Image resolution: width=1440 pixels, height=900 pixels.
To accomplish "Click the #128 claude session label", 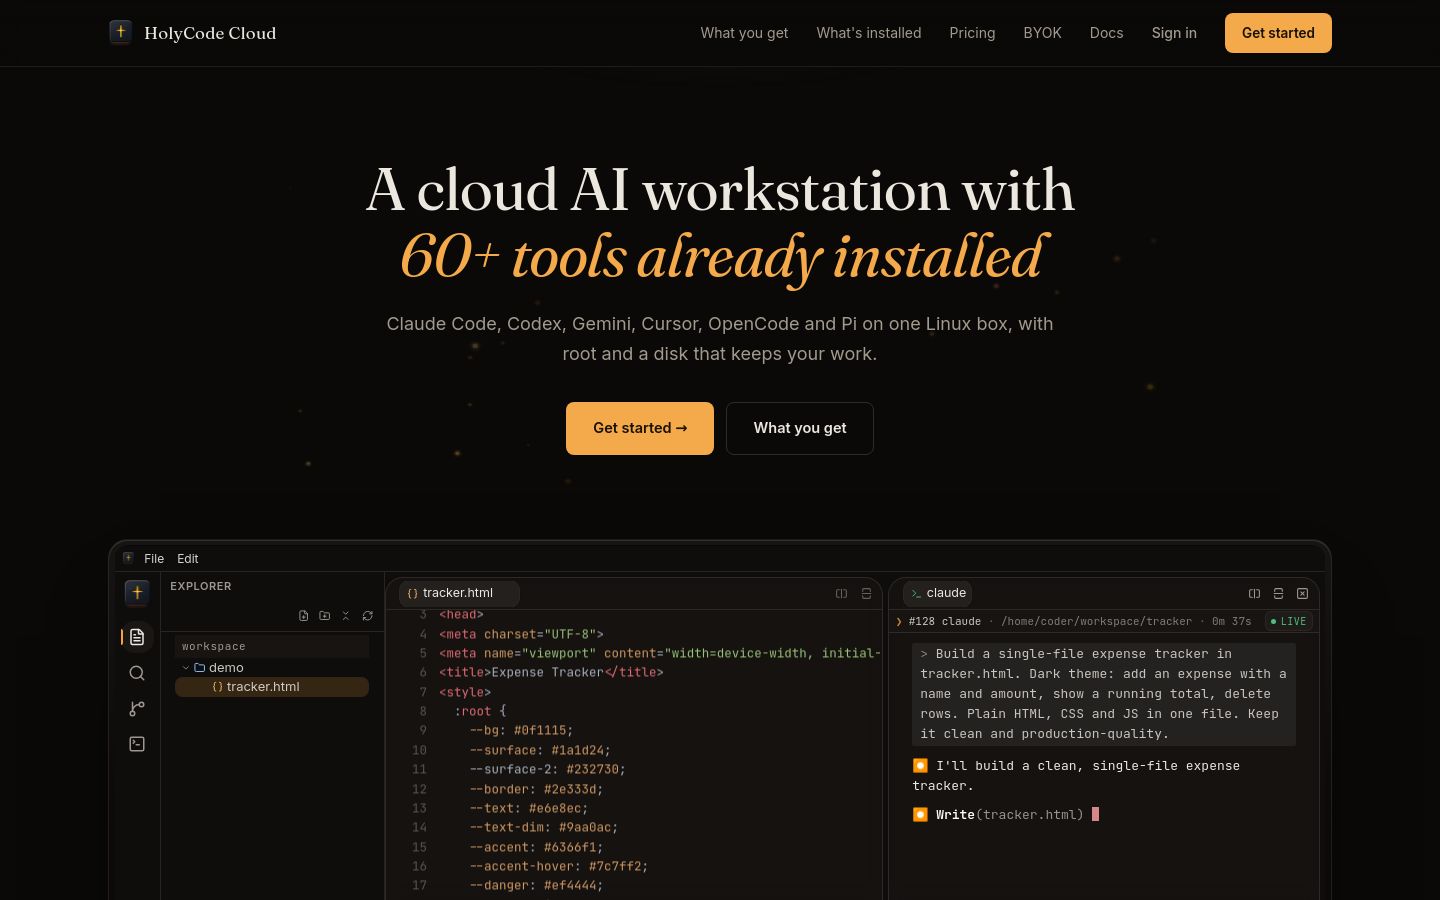I will 945,621.
